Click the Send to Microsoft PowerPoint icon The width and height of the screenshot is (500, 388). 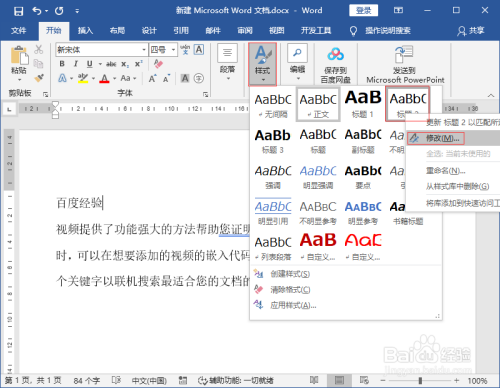coord(404,55)
